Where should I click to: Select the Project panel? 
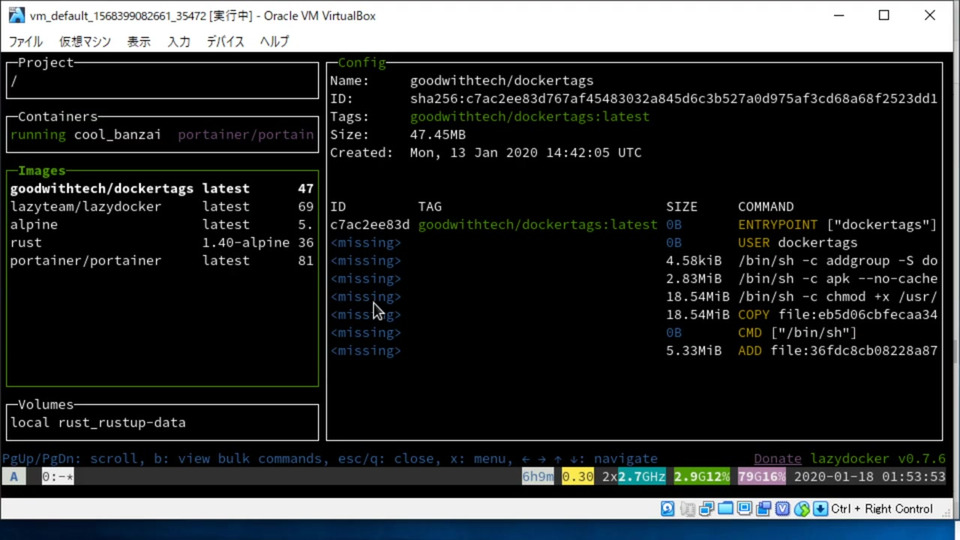coord(162,80)
